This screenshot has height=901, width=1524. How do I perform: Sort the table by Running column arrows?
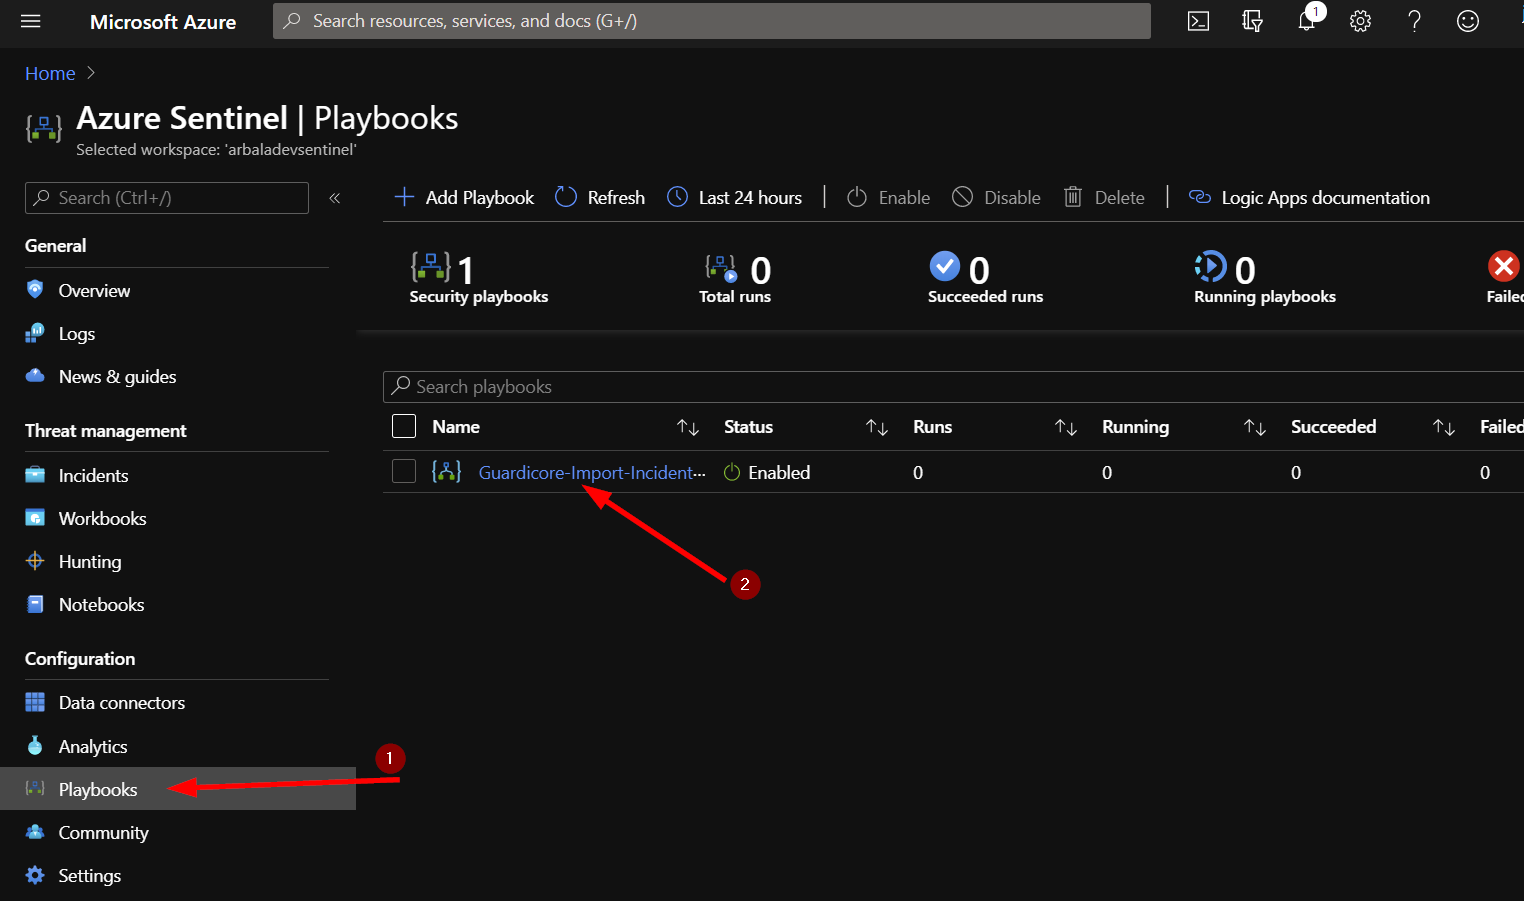(1255, 427)
